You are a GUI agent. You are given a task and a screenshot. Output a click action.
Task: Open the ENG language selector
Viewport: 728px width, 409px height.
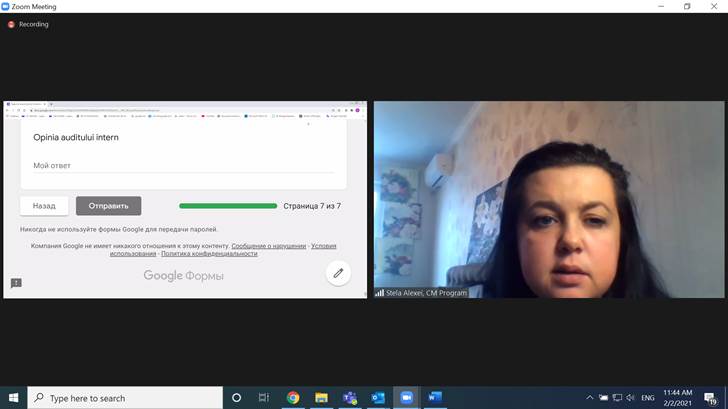pos(648,398)
